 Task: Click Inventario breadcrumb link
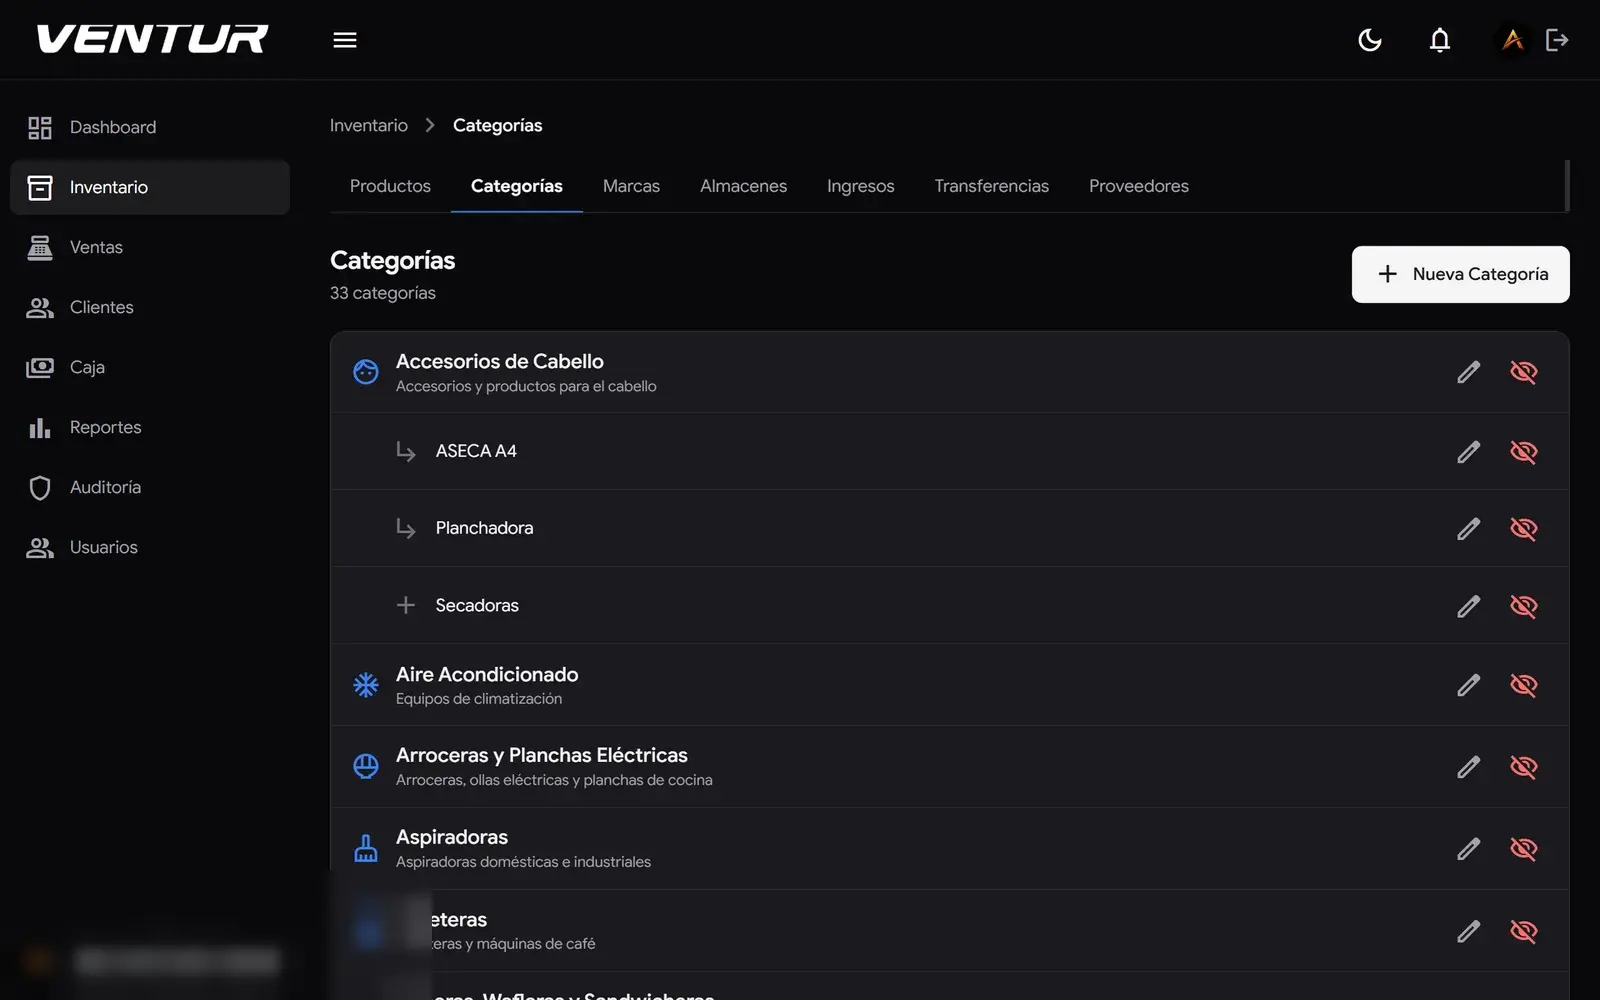pyautogui.click(x=369, y=125)
